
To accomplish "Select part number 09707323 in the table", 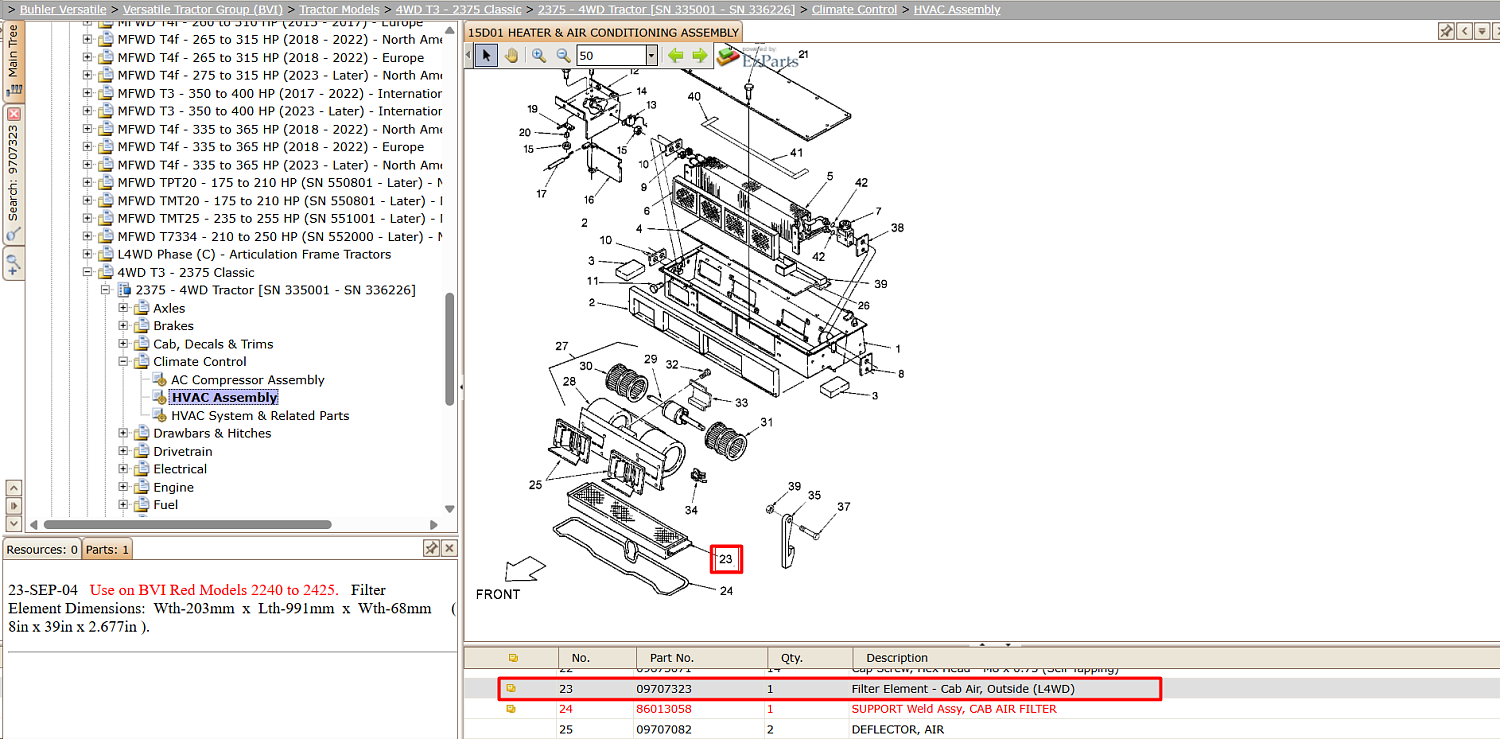I will click(664, 689).
